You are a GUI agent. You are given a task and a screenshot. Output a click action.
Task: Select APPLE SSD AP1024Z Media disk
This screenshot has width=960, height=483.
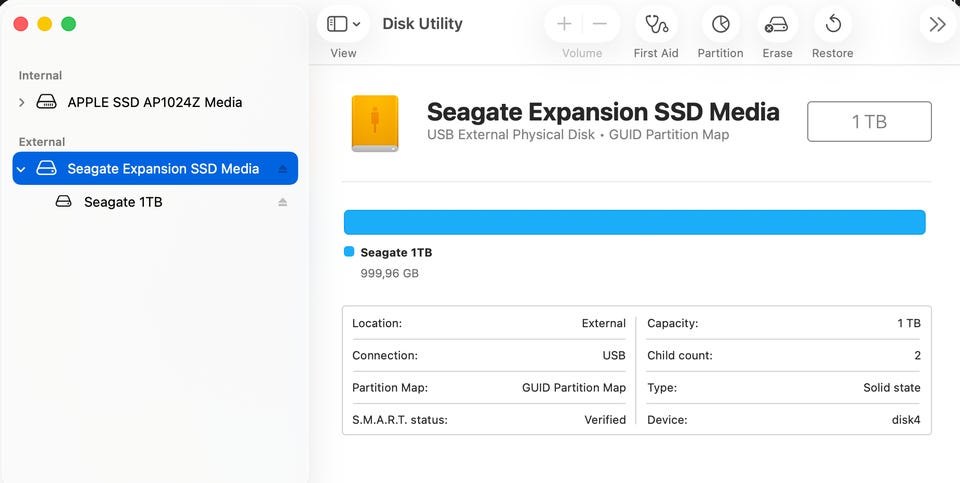[154, 102]
